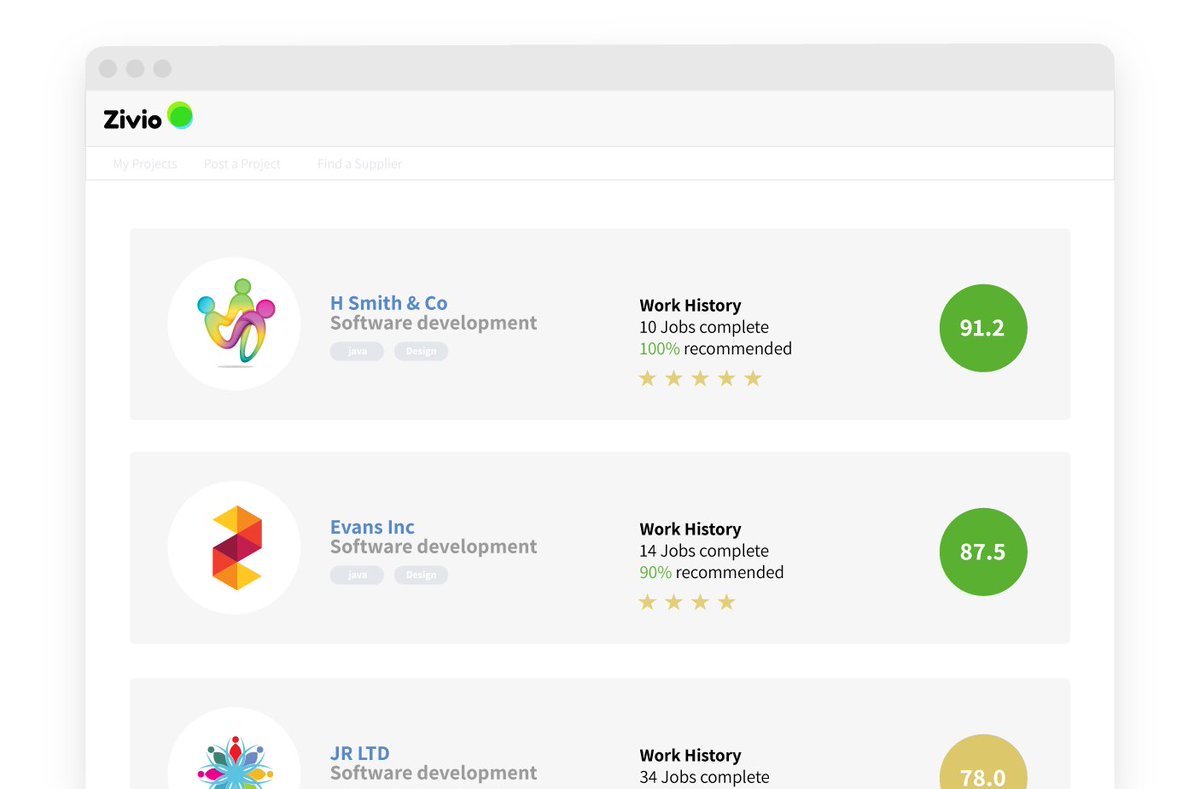This screenshot has height=789, width=1200.
Task: Open the My Projects menu item
Action: click(145, 164)
